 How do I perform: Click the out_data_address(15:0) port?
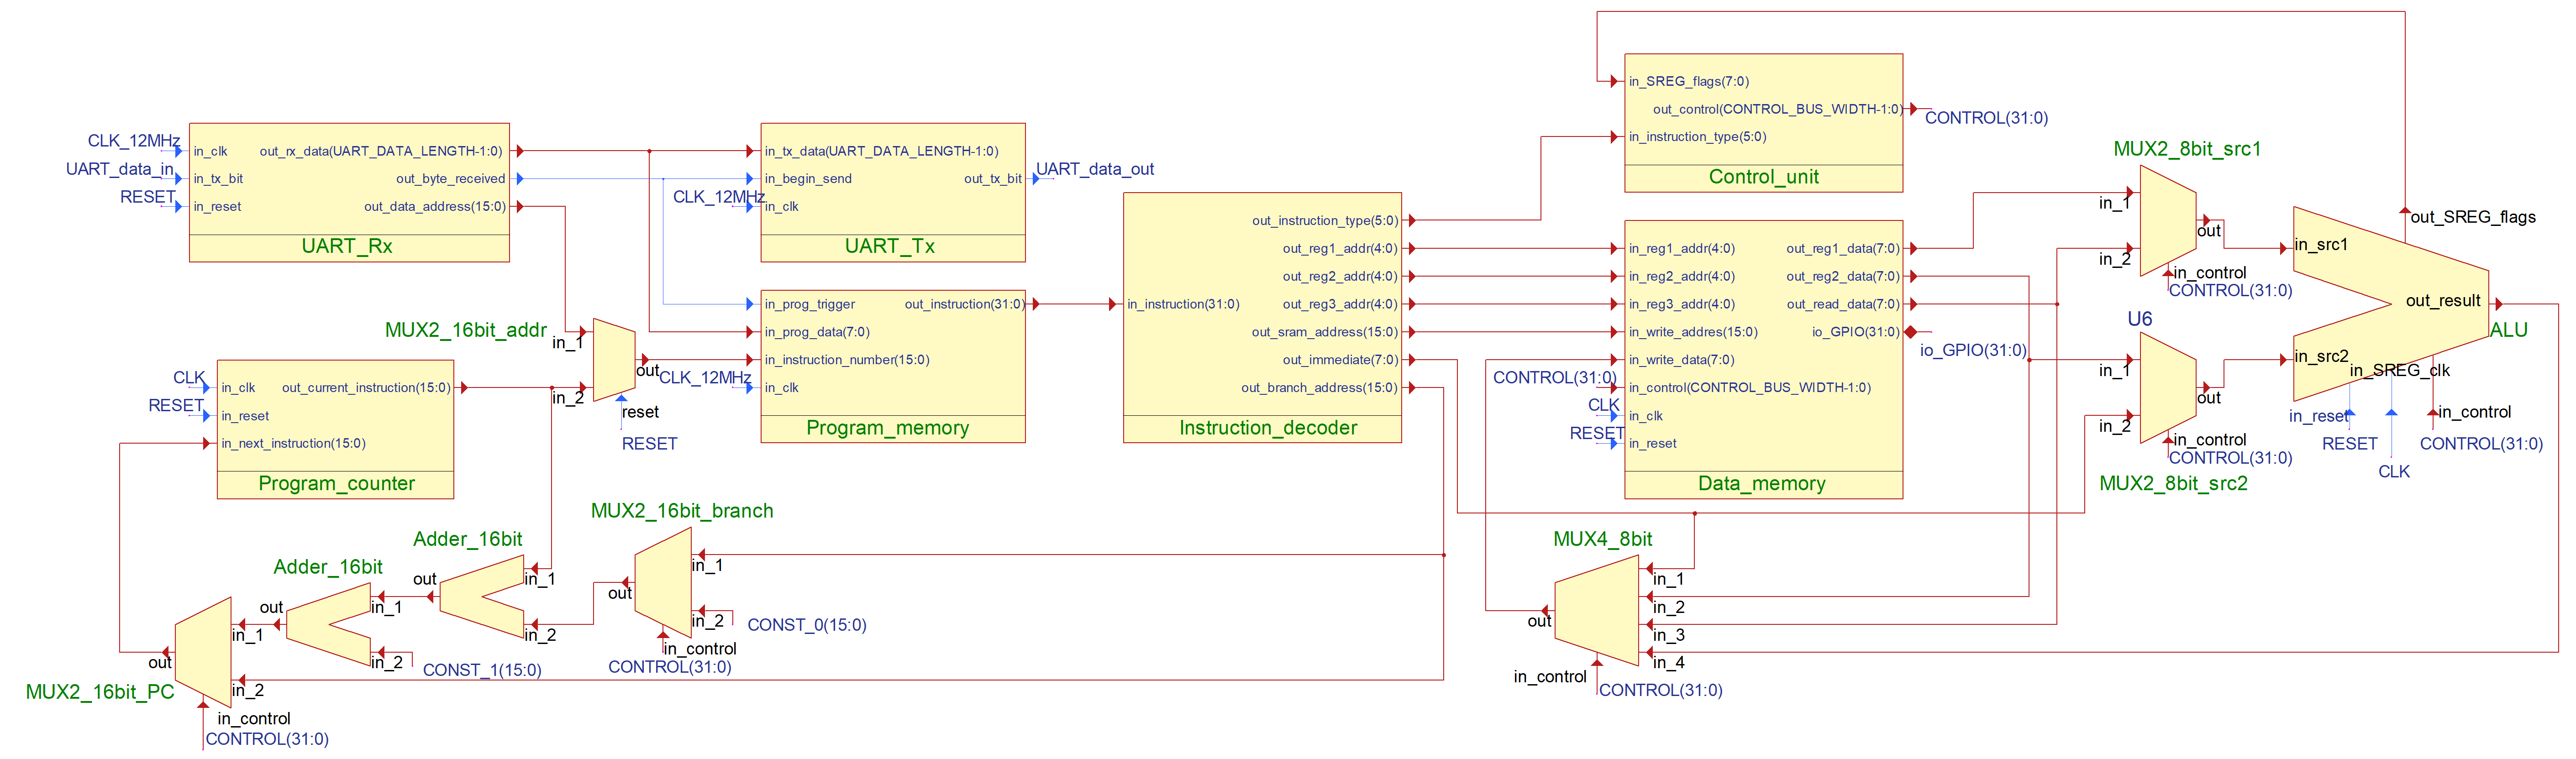(435, 207)
